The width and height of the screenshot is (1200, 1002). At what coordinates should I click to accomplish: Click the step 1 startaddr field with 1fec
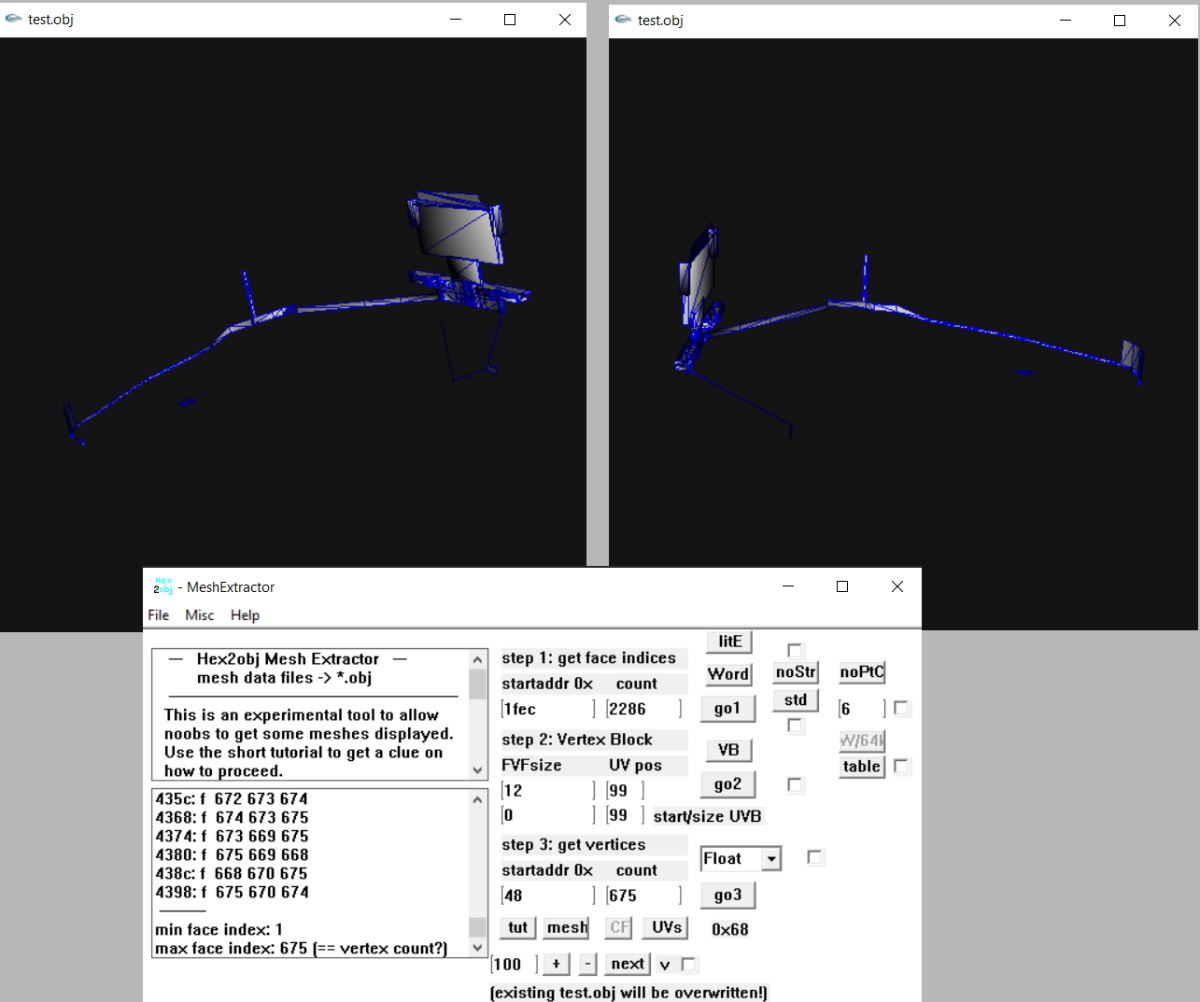(547, 709)
